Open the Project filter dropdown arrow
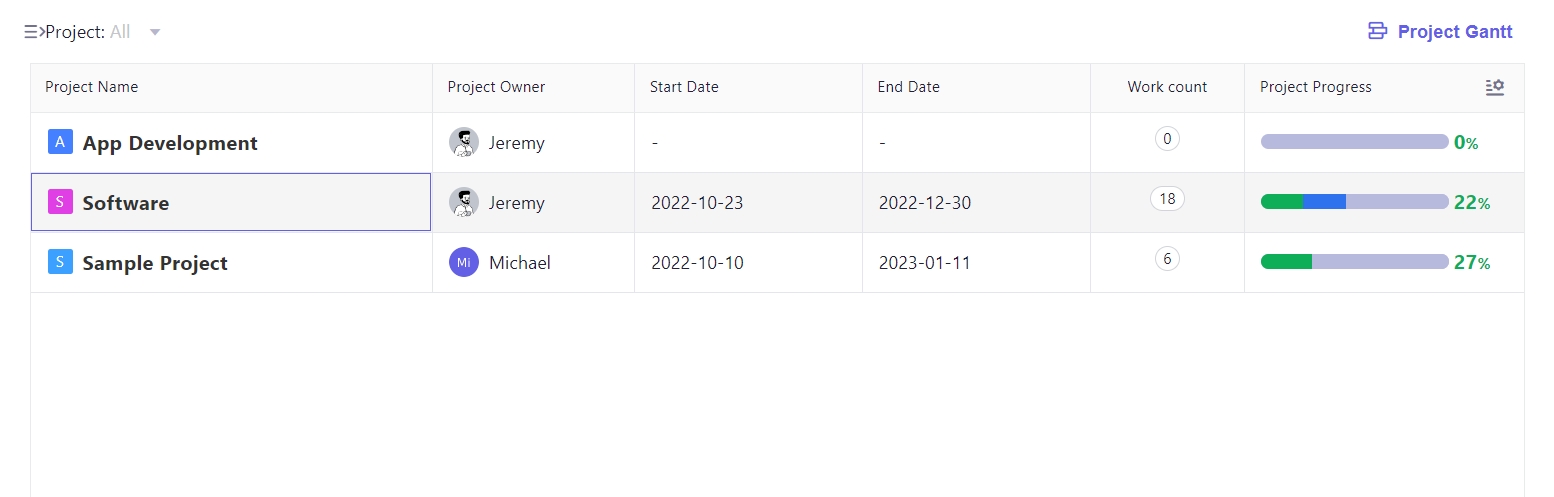Screen dimensions: 1554x497 coord(155,32)
